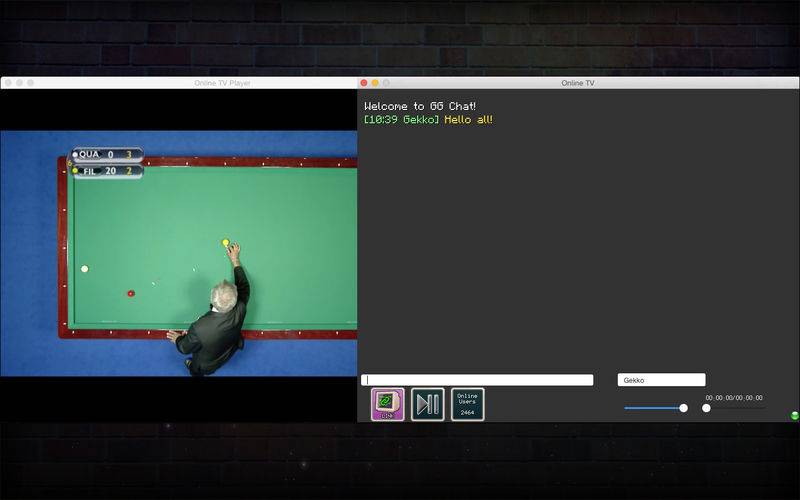Image resolution: width=800 pixels, height=500 pixels.
Task: Select the 'Hello all!' chat message
Action: tap(468, 120)
